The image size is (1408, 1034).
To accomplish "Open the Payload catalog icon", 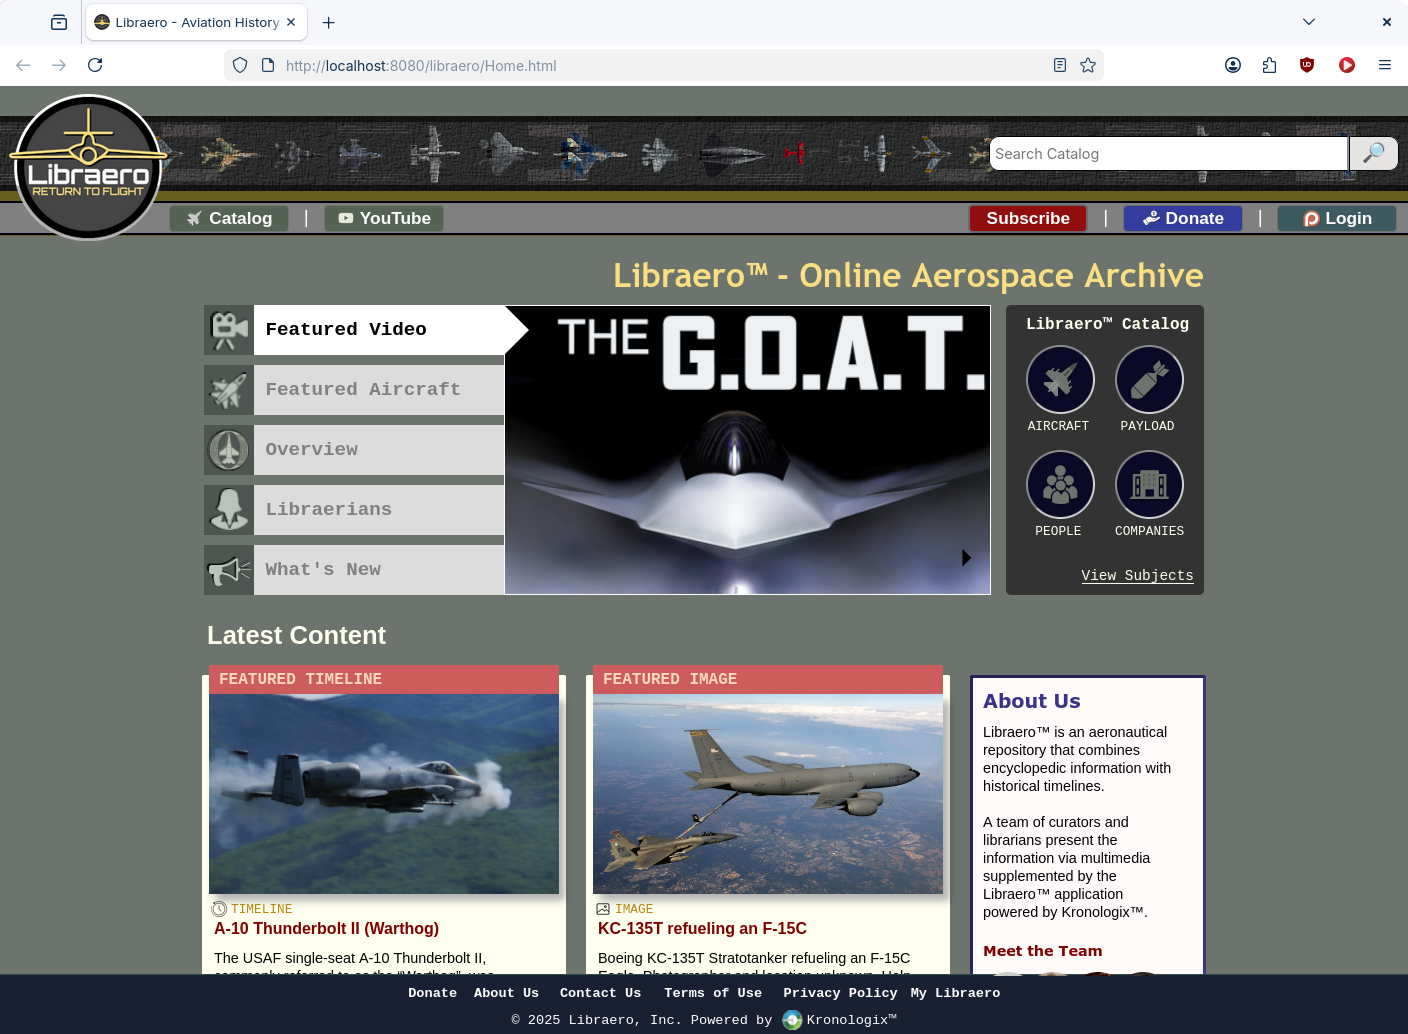I will [x=1149, y=380].
